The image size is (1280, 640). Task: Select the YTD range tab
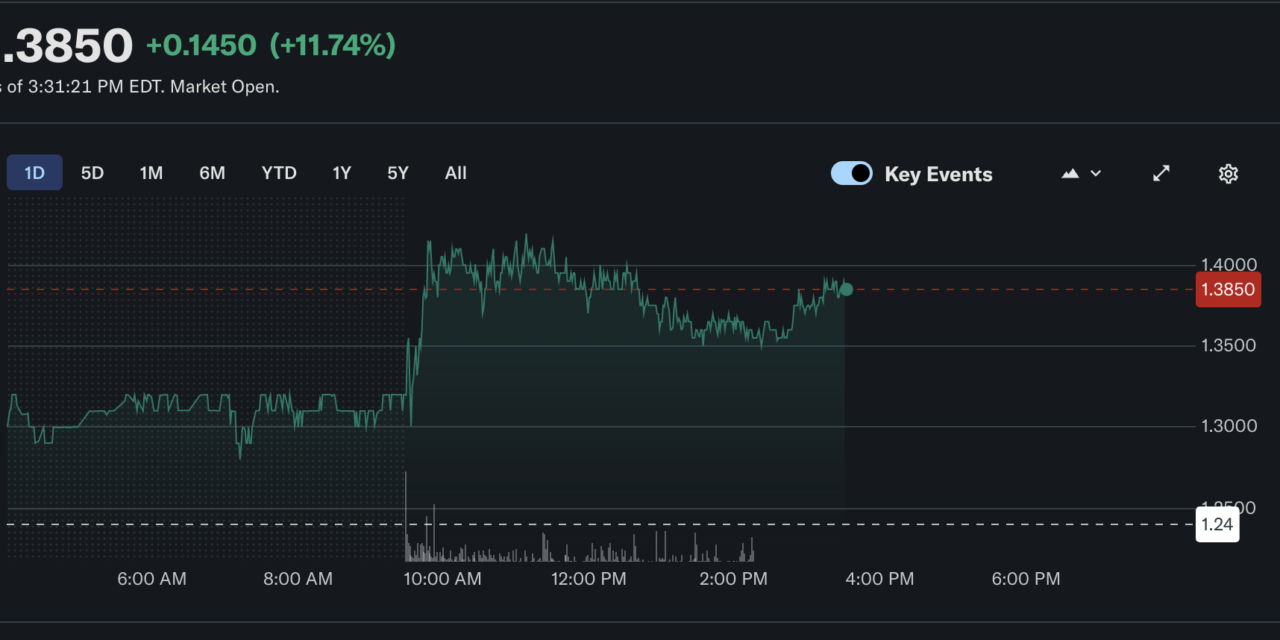[x=279, y=172]
